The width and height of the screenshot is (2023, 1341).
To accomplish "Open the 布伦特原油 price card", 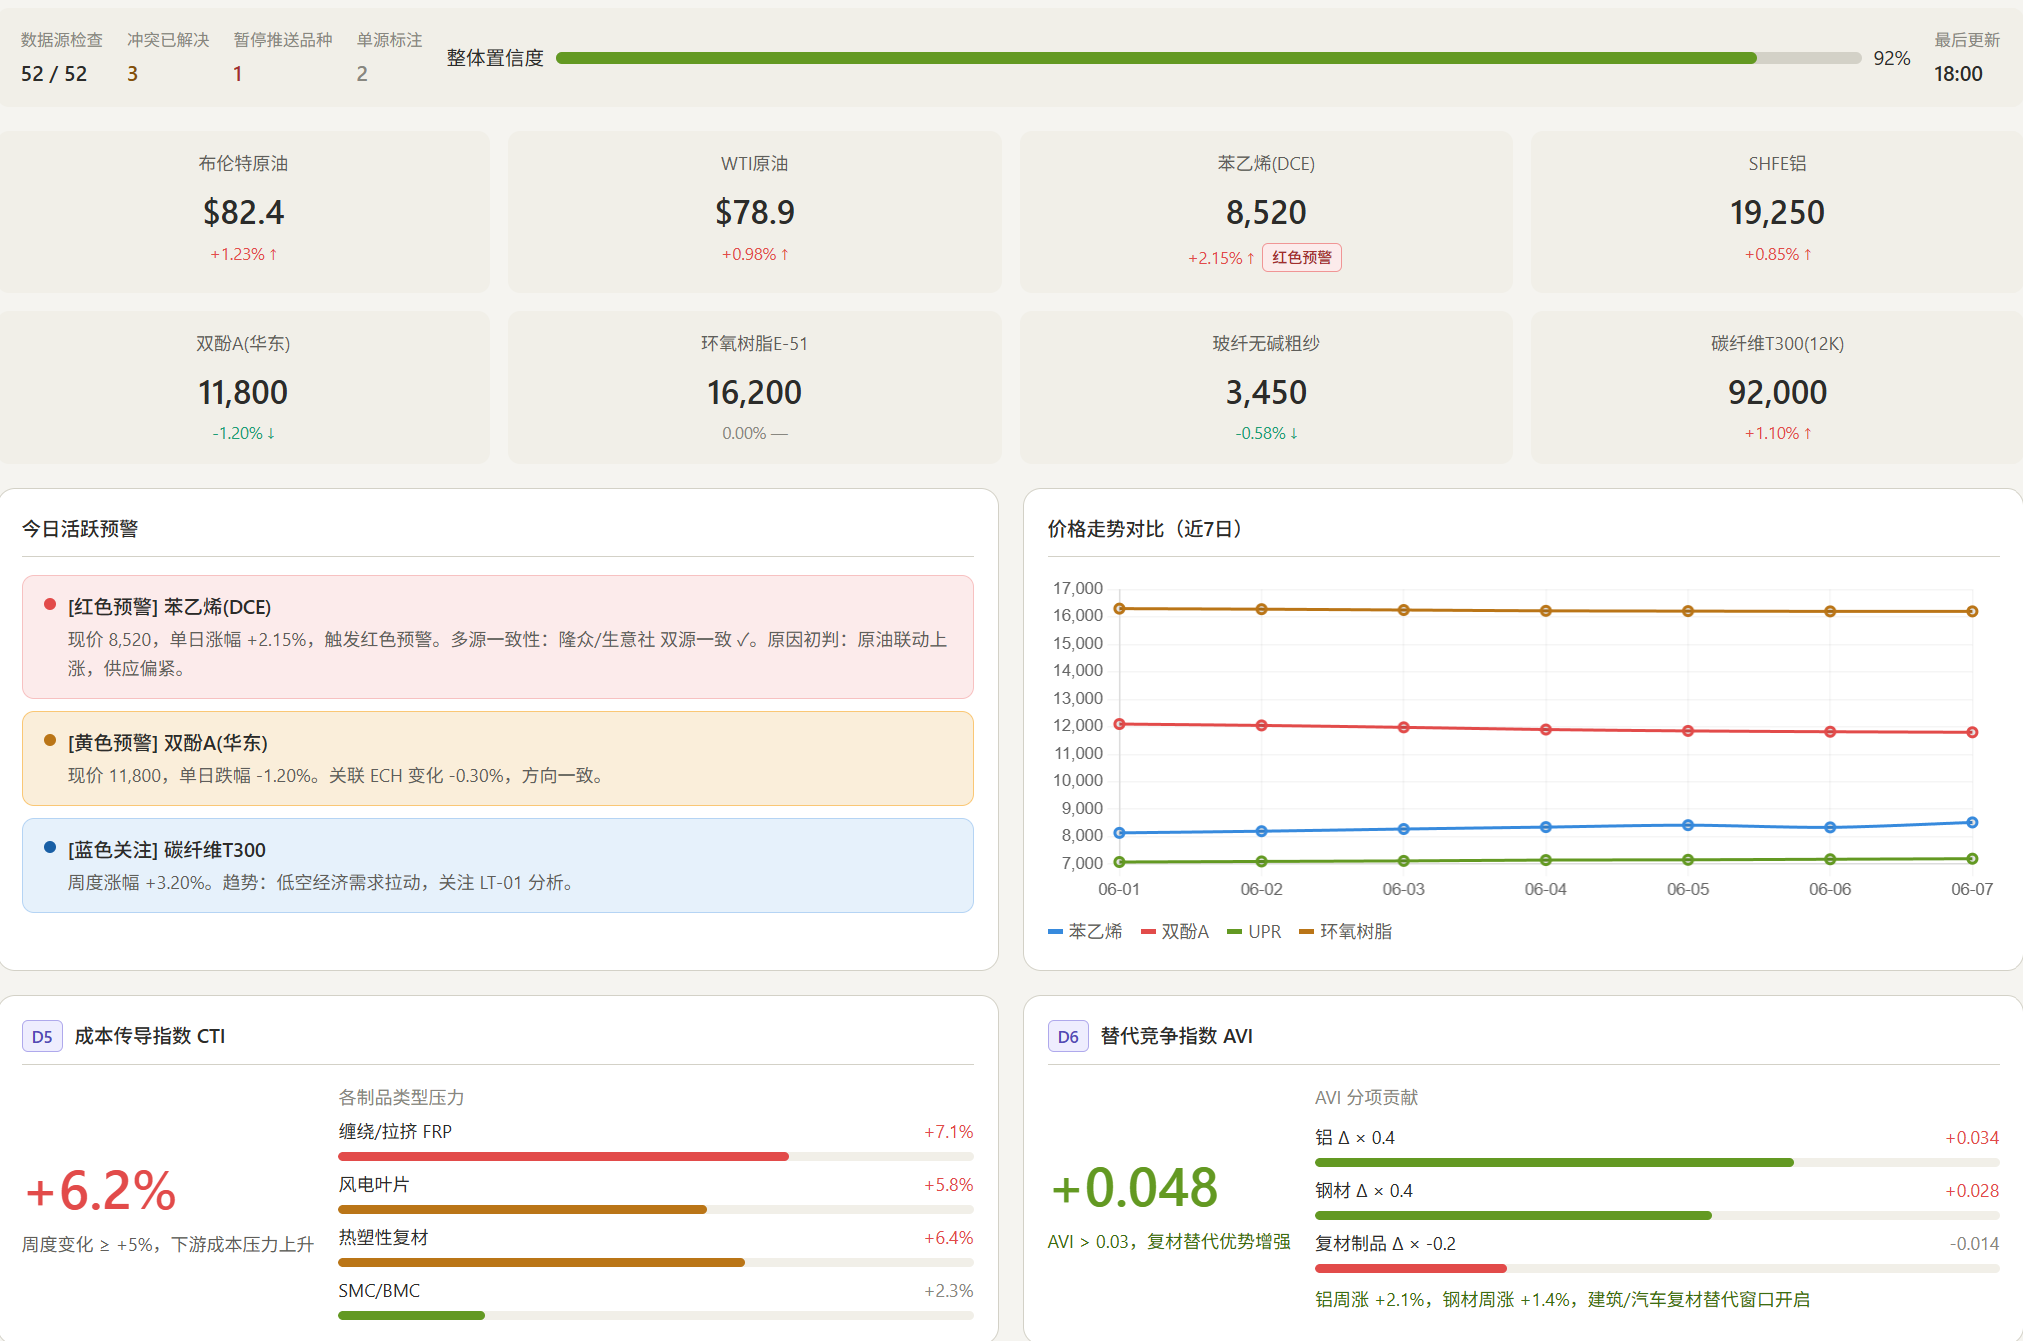I will pos(243,211).
